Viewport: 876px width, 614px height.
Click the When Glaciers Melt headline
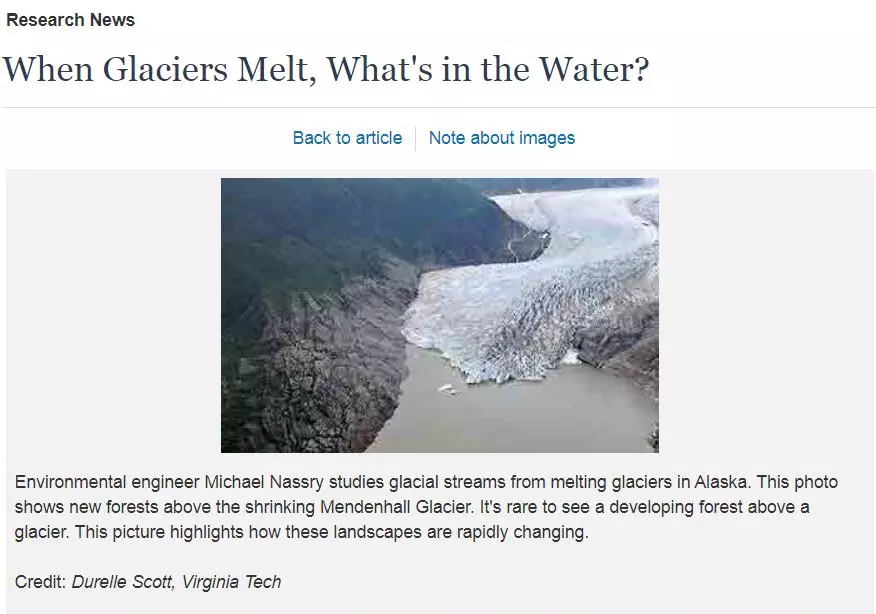click(326, 70)
